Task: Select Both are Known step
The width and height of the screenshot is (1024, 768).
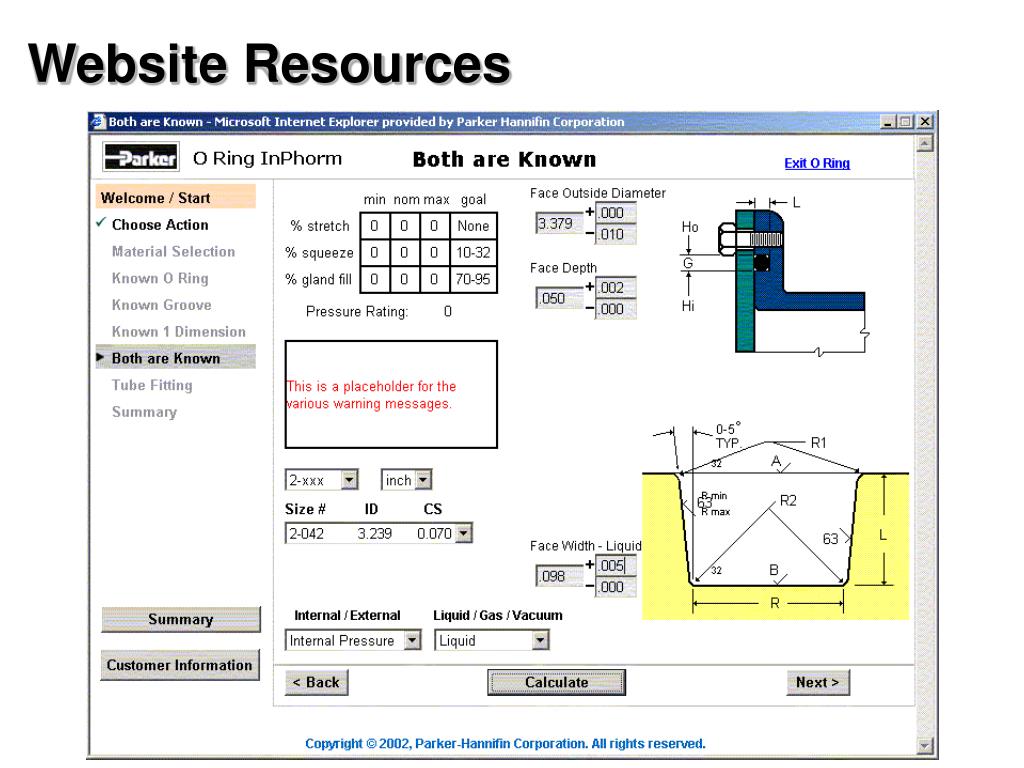Action: 175,358
